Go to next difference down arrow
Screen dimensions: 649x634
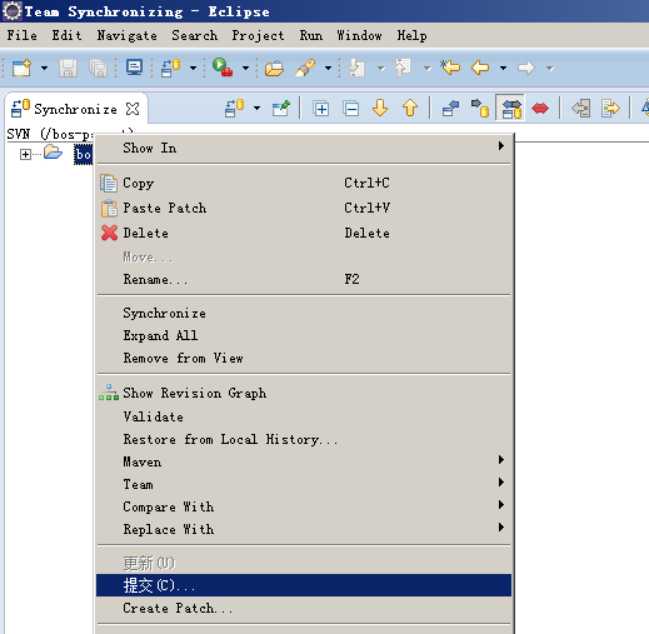point(380,108)
